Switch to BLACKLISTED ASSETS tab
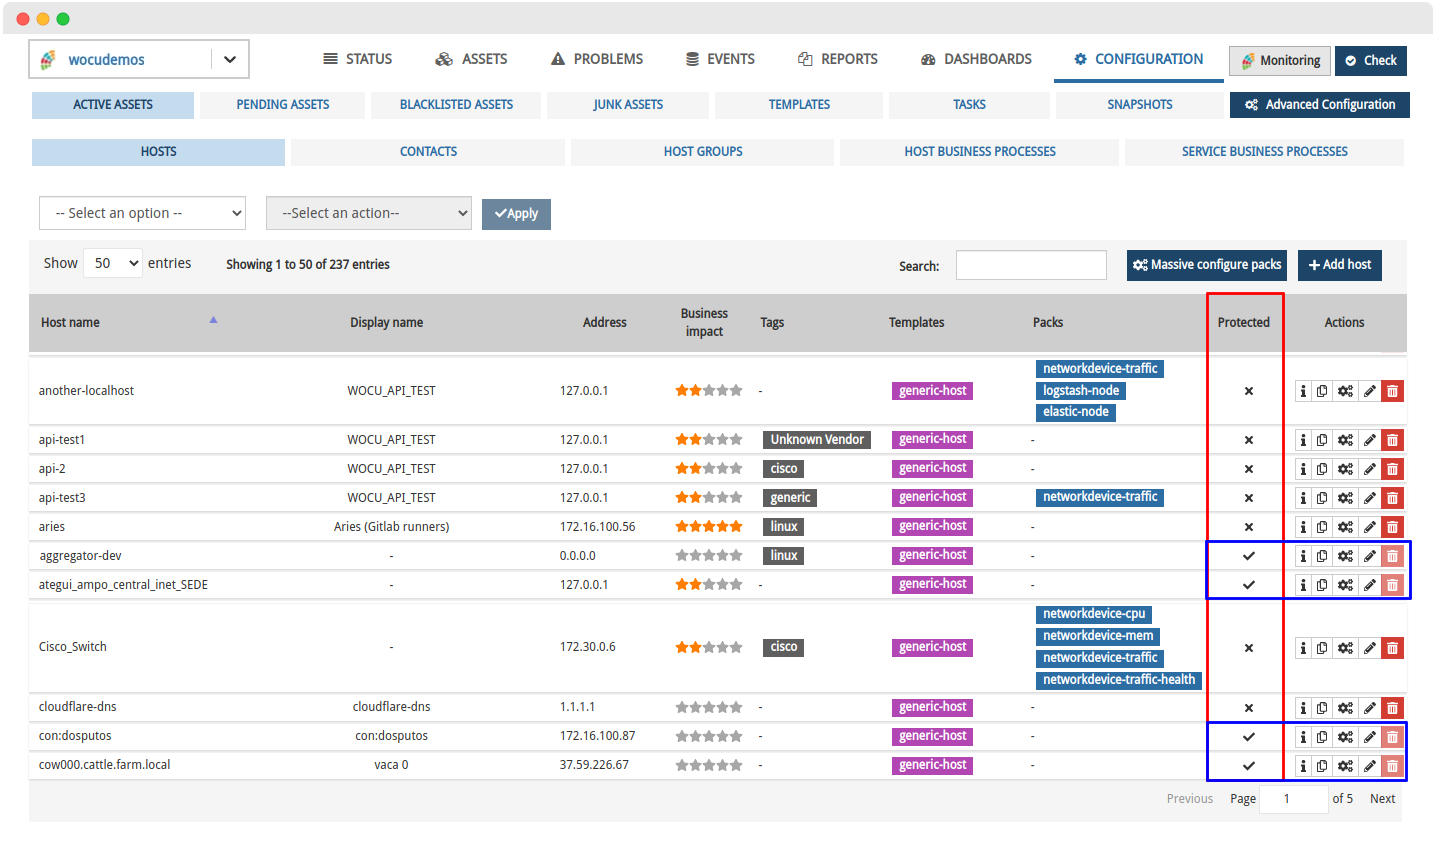The height and width of the screenshot is (852, 1436). tap(456, 105)
